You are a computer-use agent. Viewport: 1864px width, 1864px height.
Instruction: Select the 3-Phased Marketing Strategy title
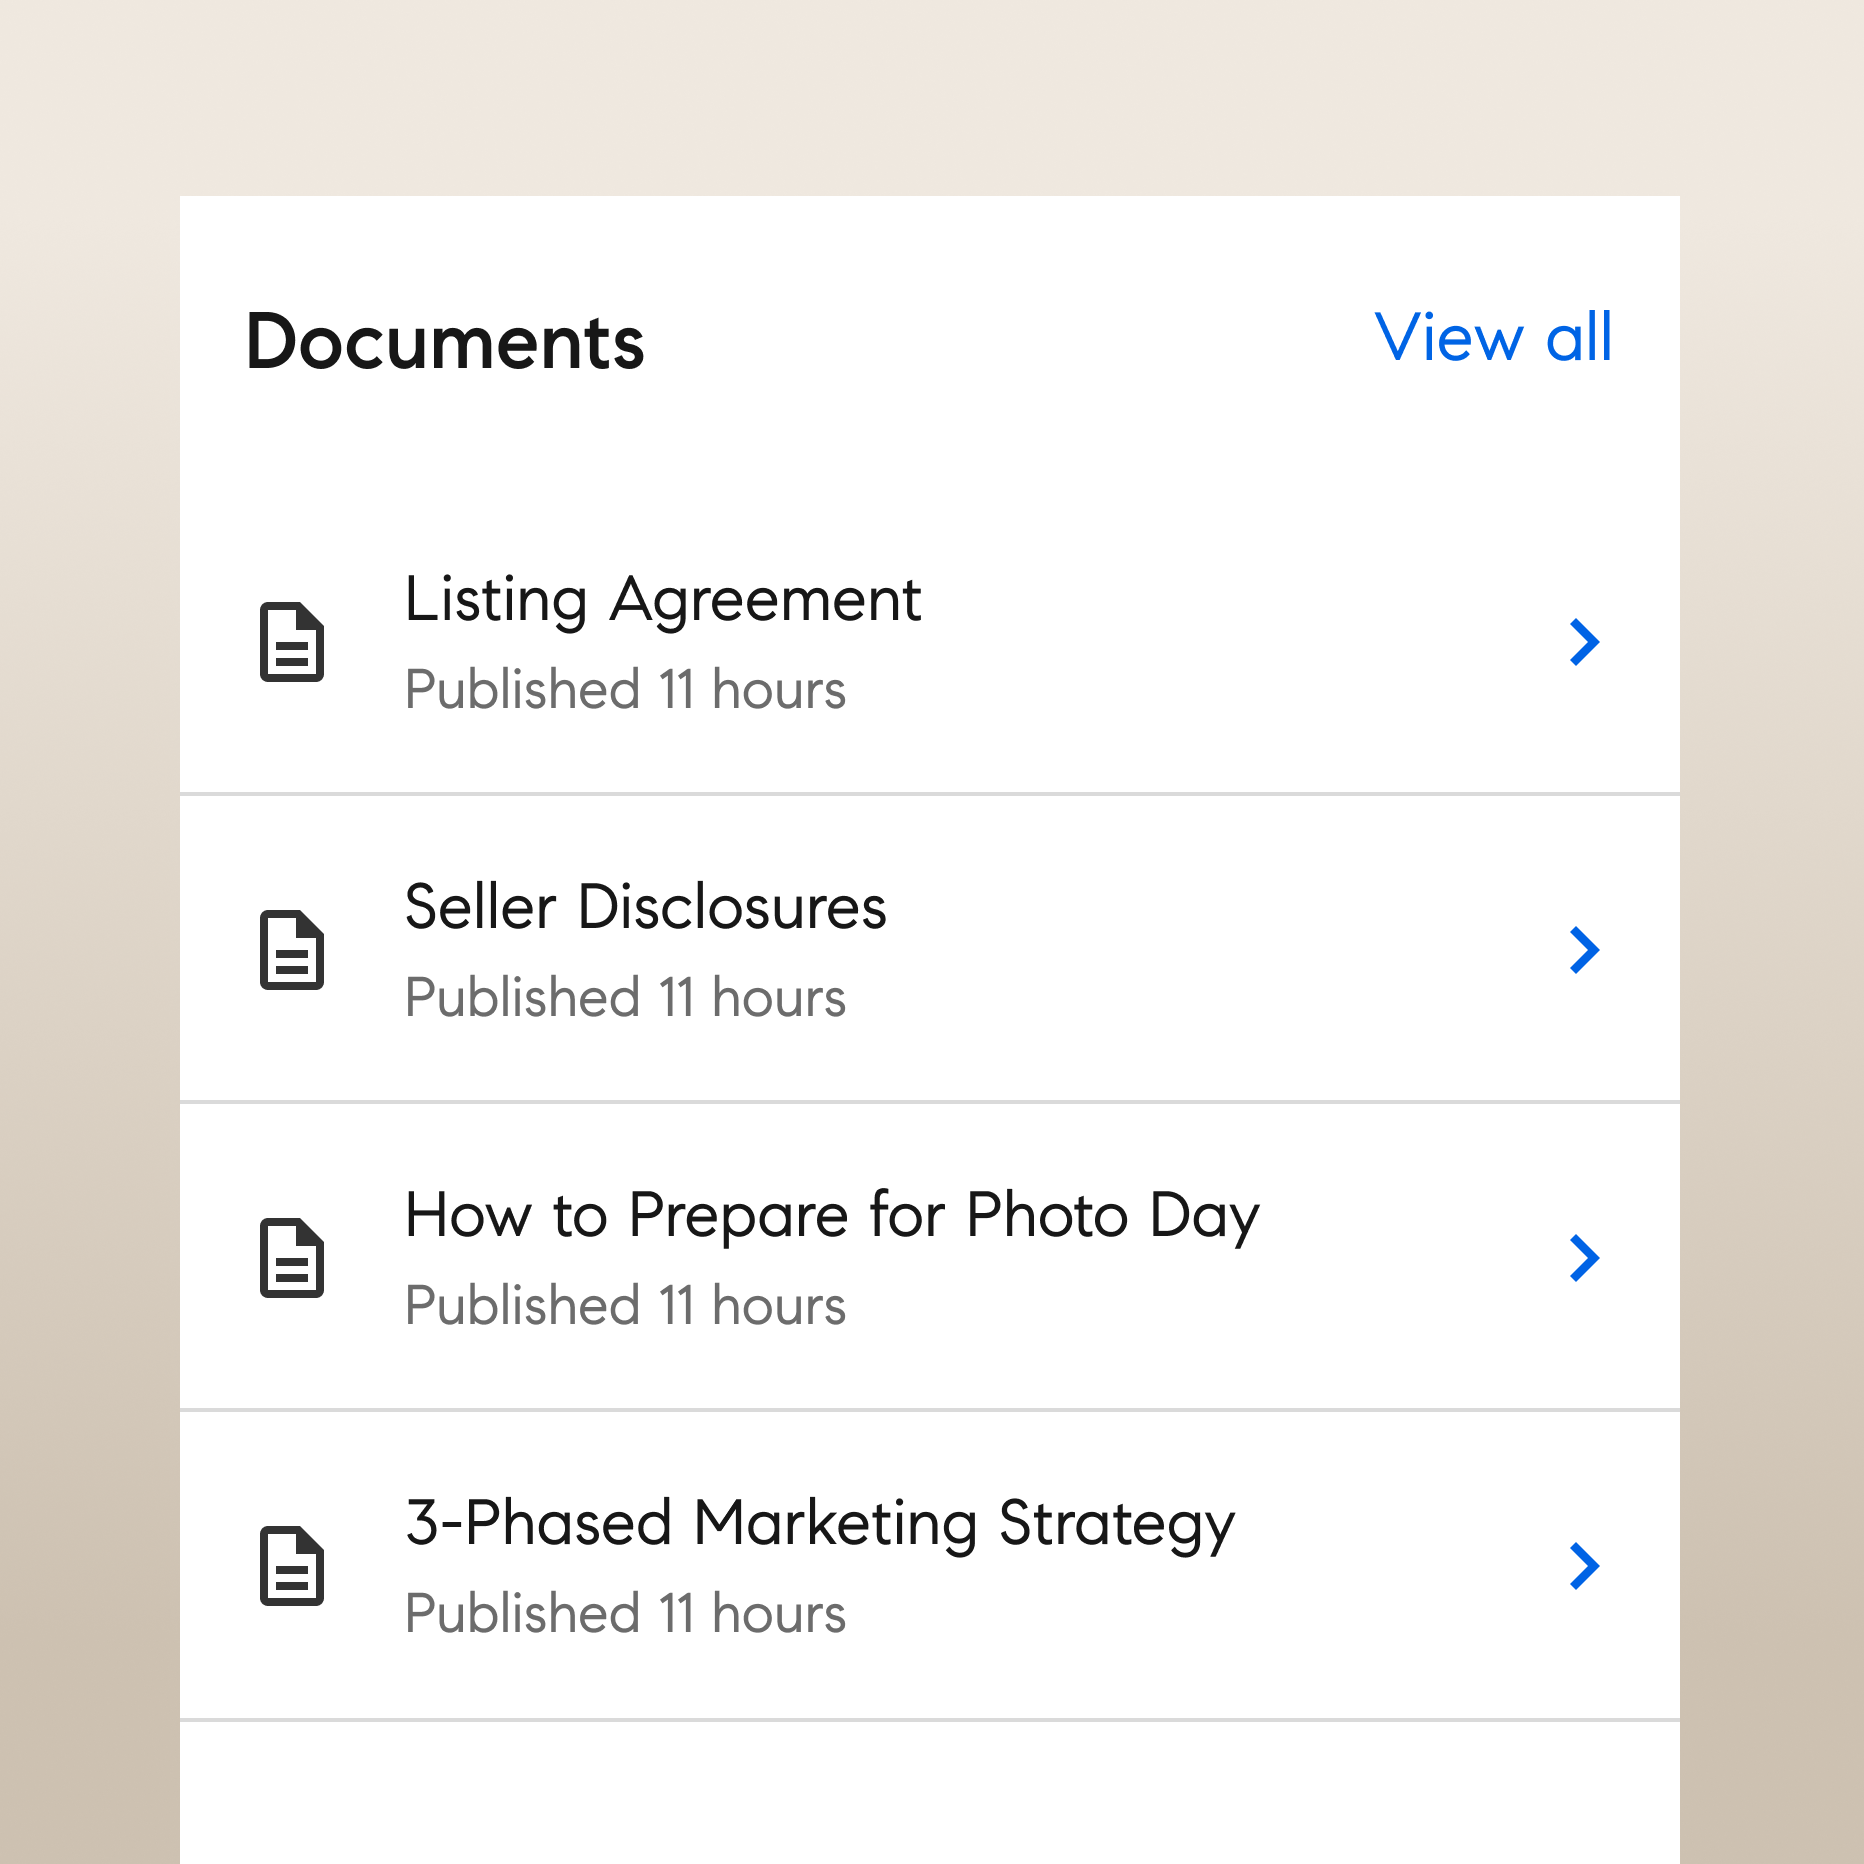click(x=820, y=1524)
